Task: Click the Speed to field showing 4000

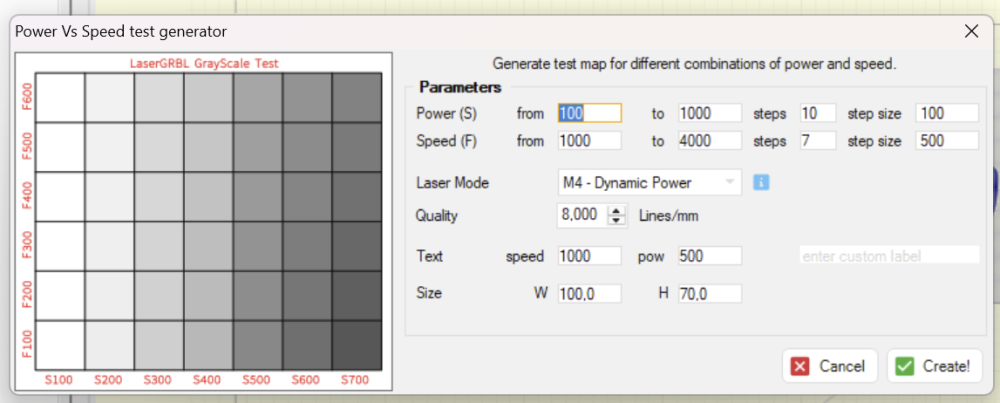Action: [710, 141]
